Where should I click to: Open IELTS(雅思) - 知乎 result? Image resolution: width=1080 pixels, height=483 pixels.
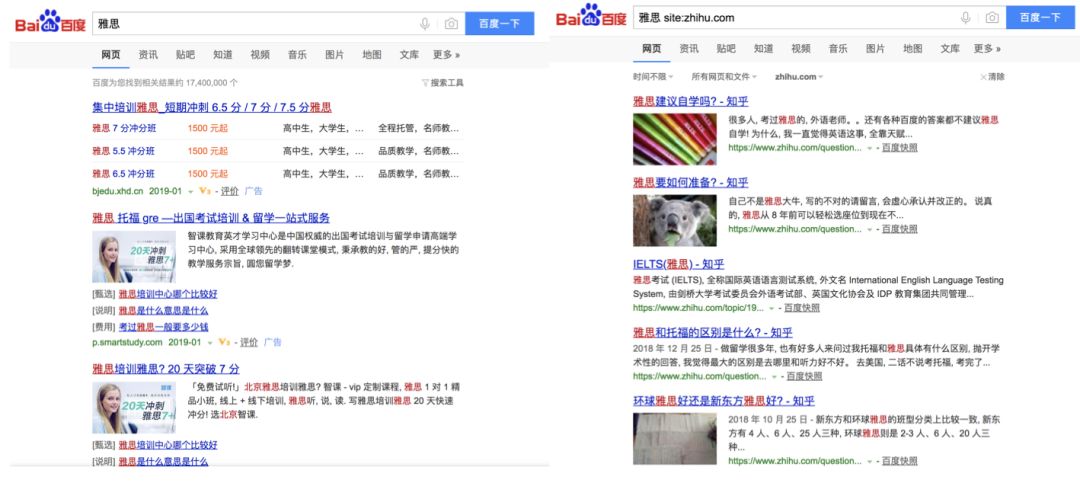coord(678,264)
